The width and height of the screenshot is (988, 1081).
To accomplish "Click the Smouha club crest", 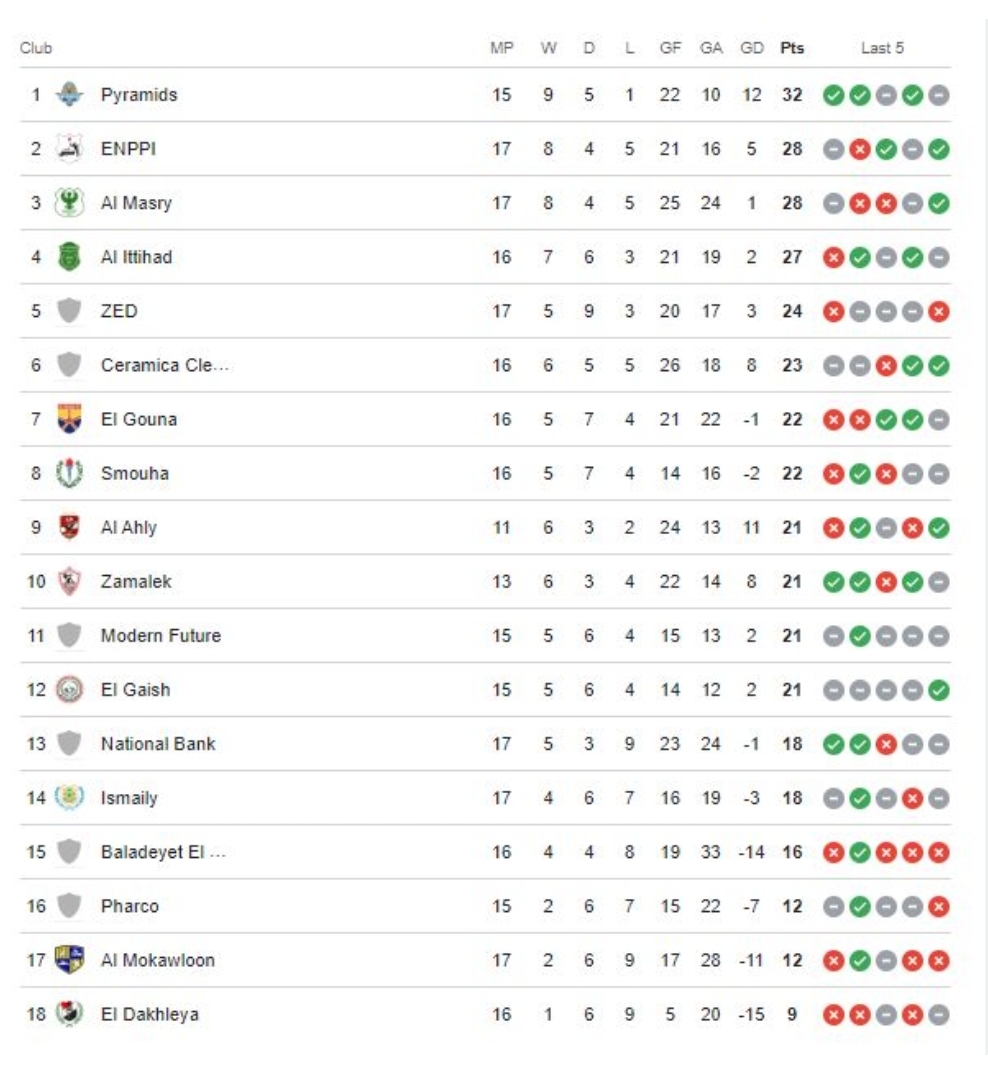I will point(69,473).
